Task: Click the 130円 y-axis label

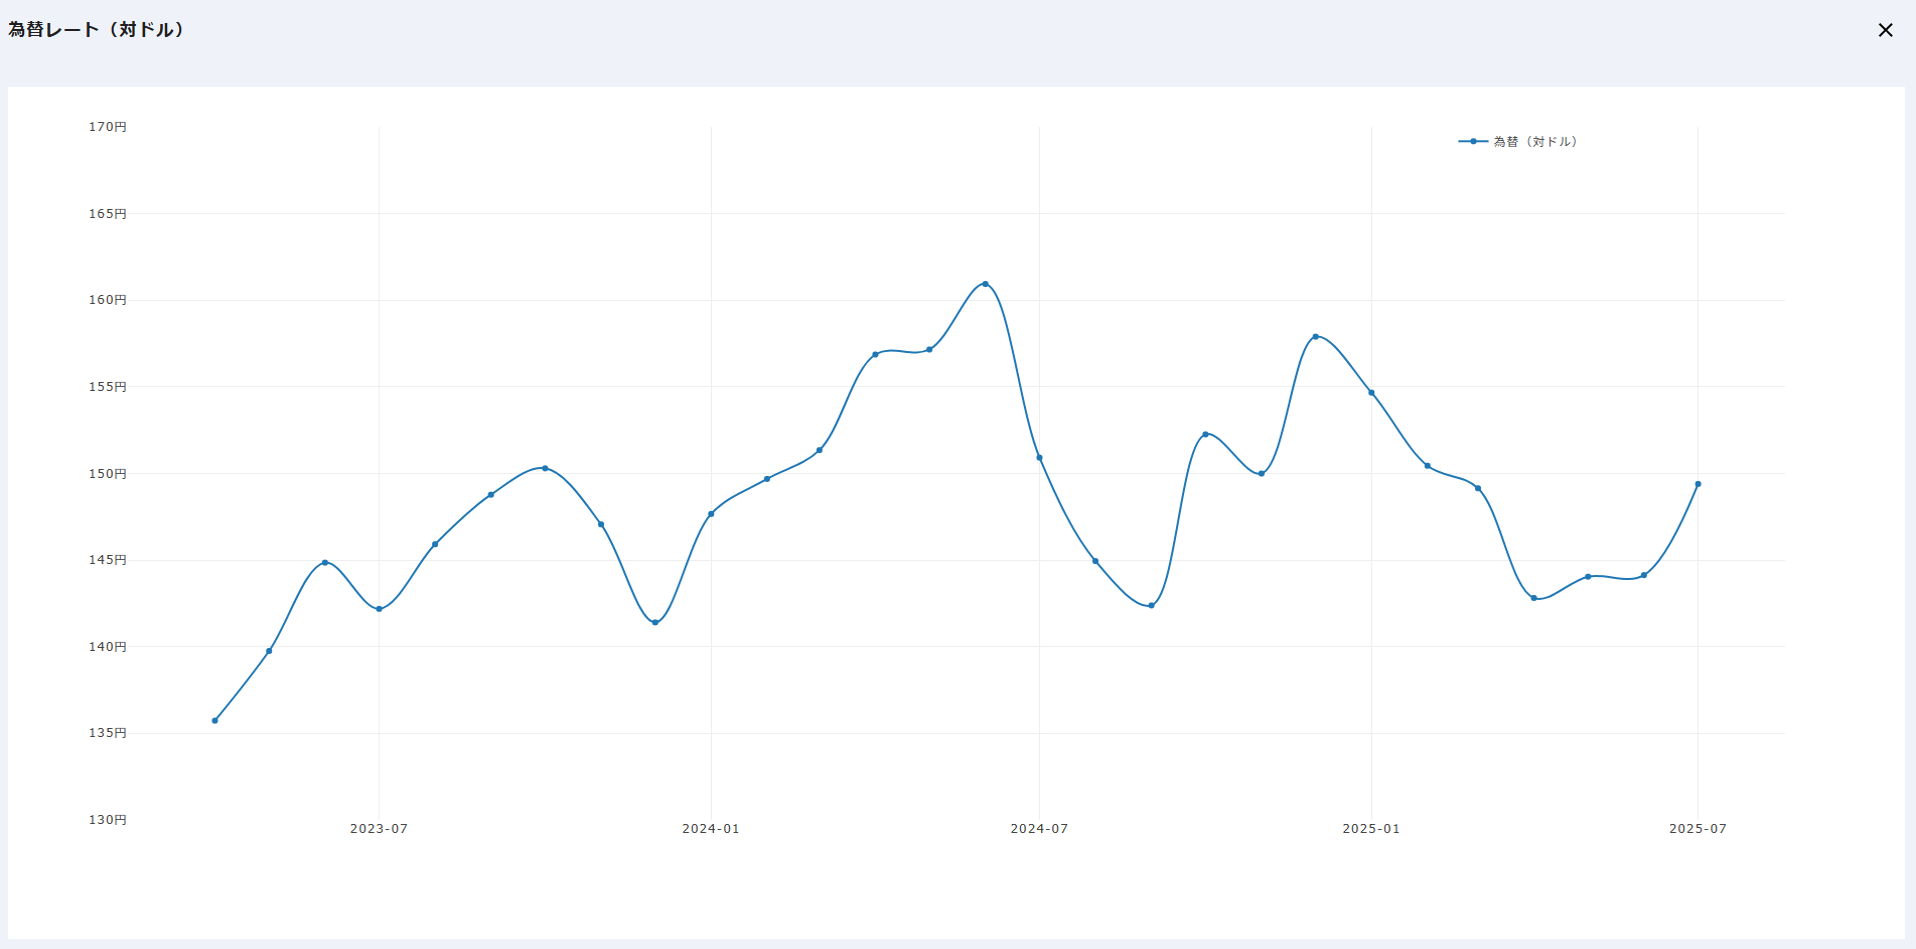Action: [108, 820]
